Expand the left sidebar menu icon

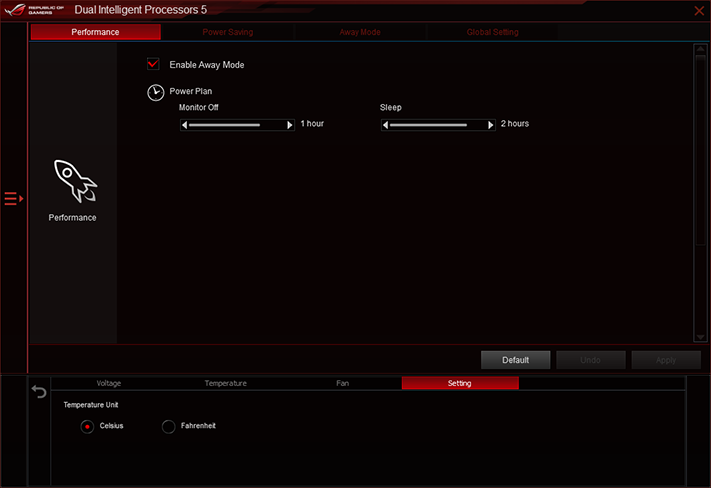(x=14, y=199)
